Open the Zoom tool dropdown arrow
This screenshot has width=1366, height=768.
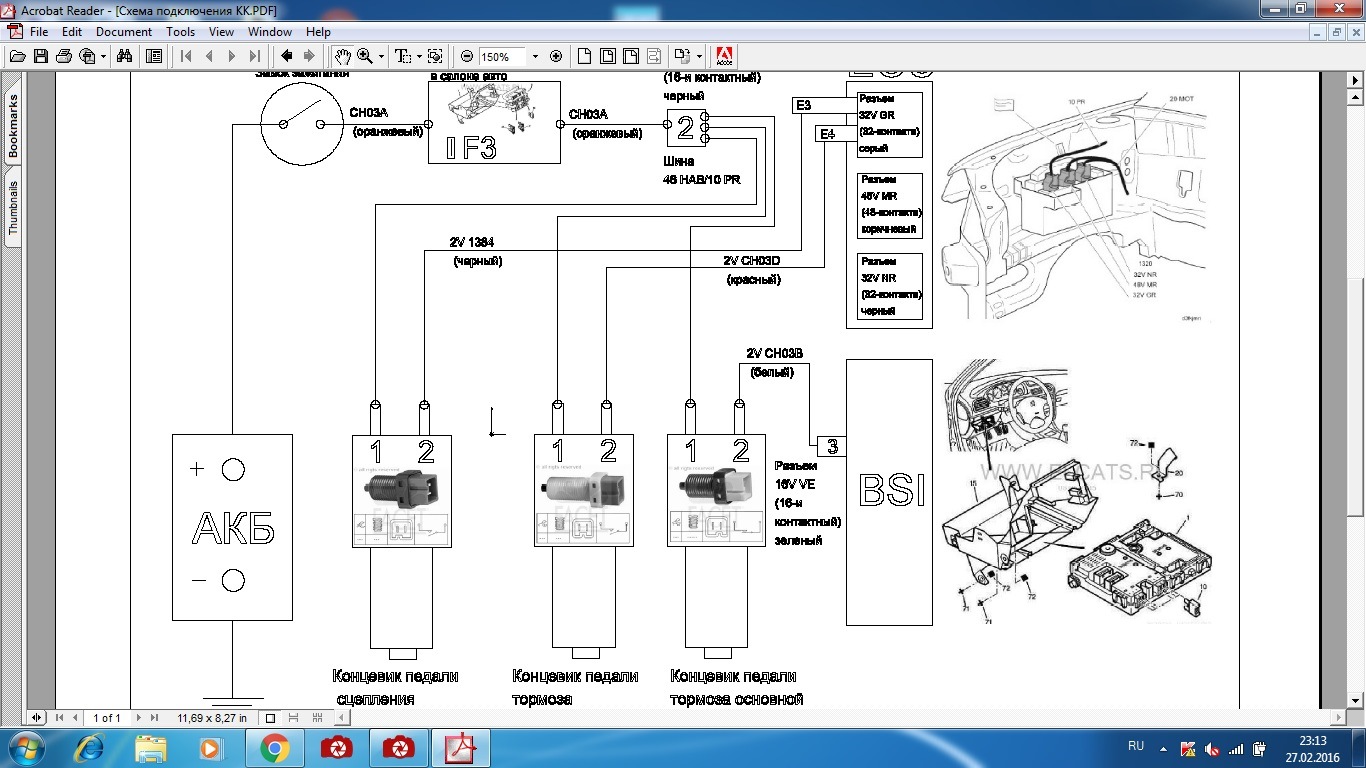click(381, 56)
